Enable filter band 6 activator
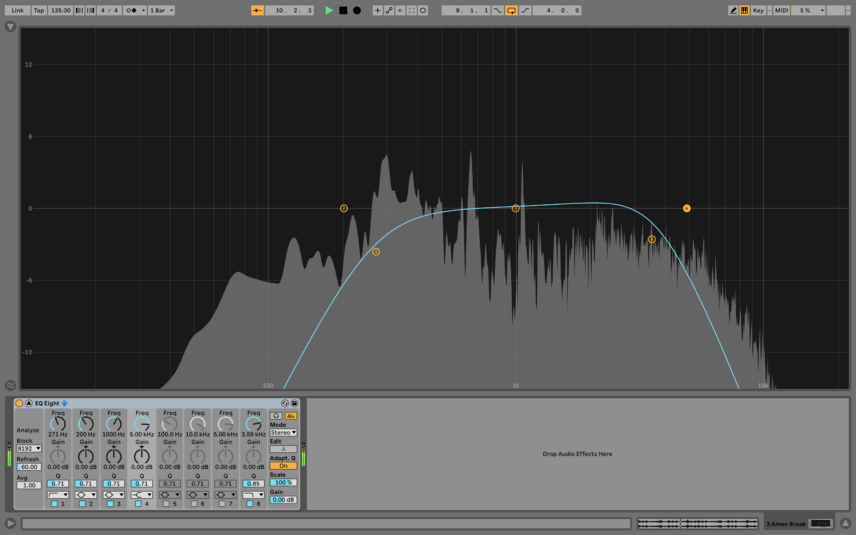This screenshot has width=856, height=535. coord(194,504)
